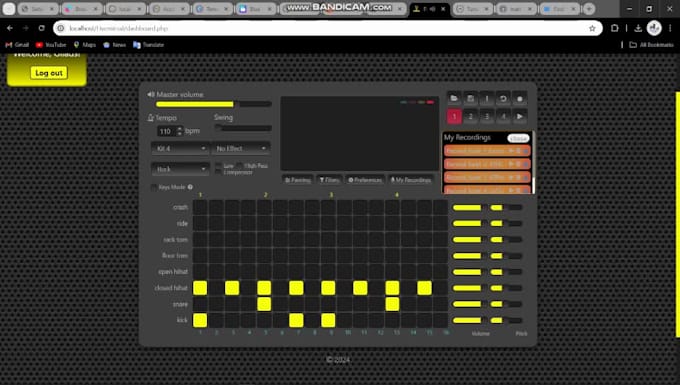Image resolution: width=680 pixels, height=385 pixels.
Task: Open the browser profile avatar
Action: (654, 28)
